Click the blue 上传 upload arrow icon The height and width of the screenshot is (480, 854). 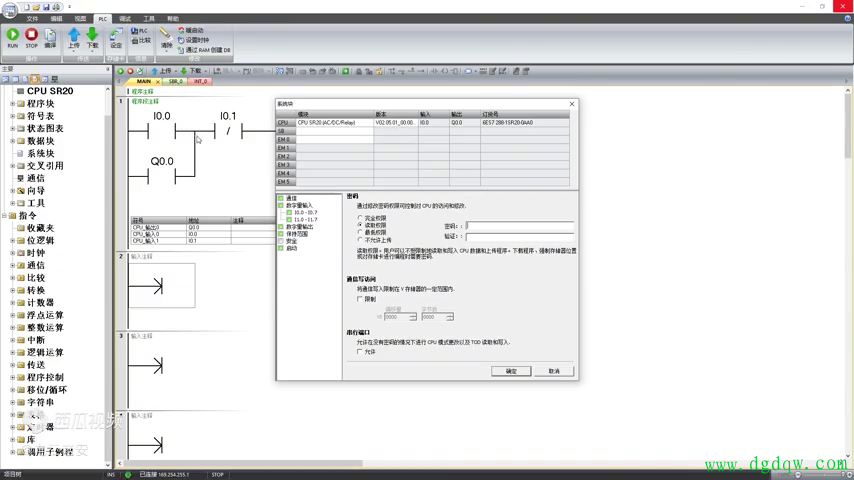[74, 35]
